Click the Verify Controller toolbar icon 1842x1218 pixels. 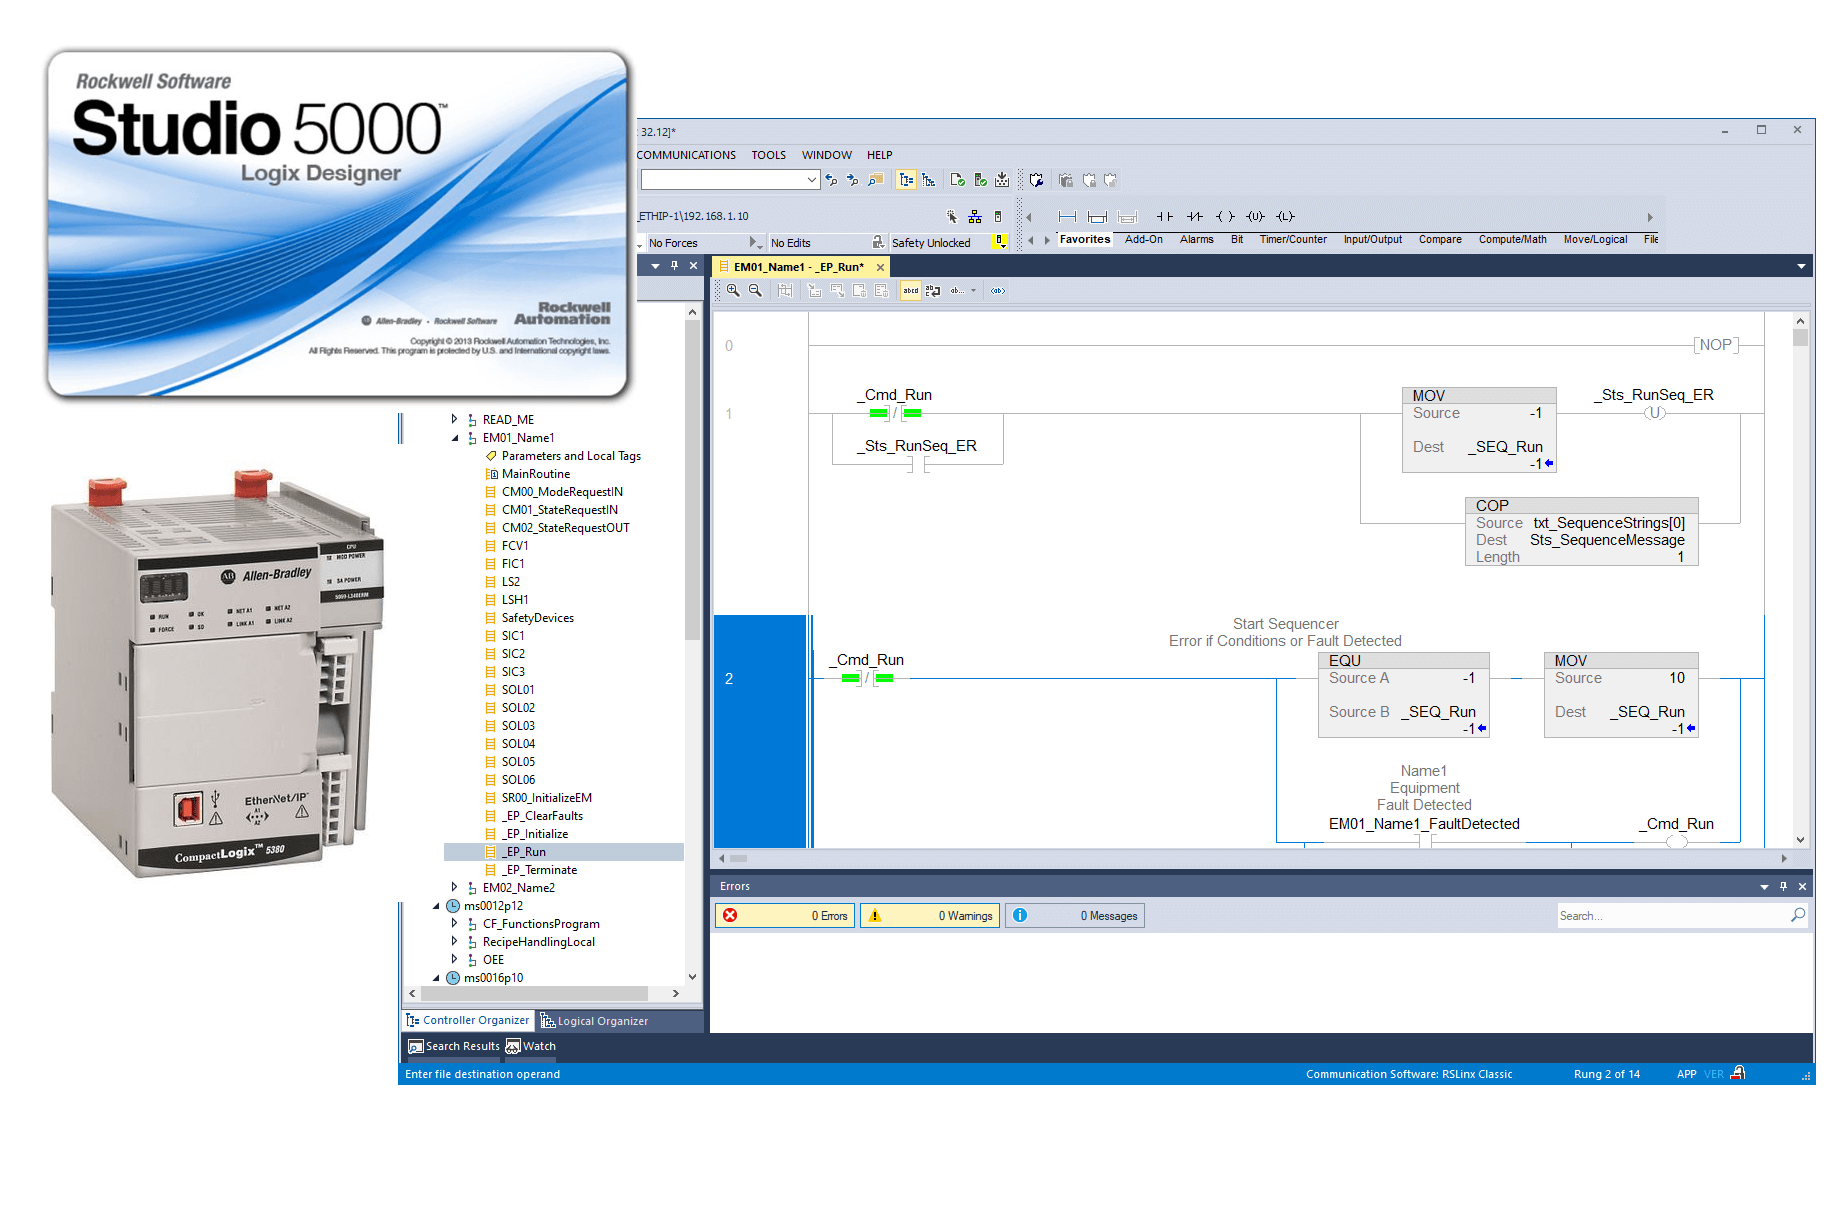pyautogui.click(x=980, y=180)
